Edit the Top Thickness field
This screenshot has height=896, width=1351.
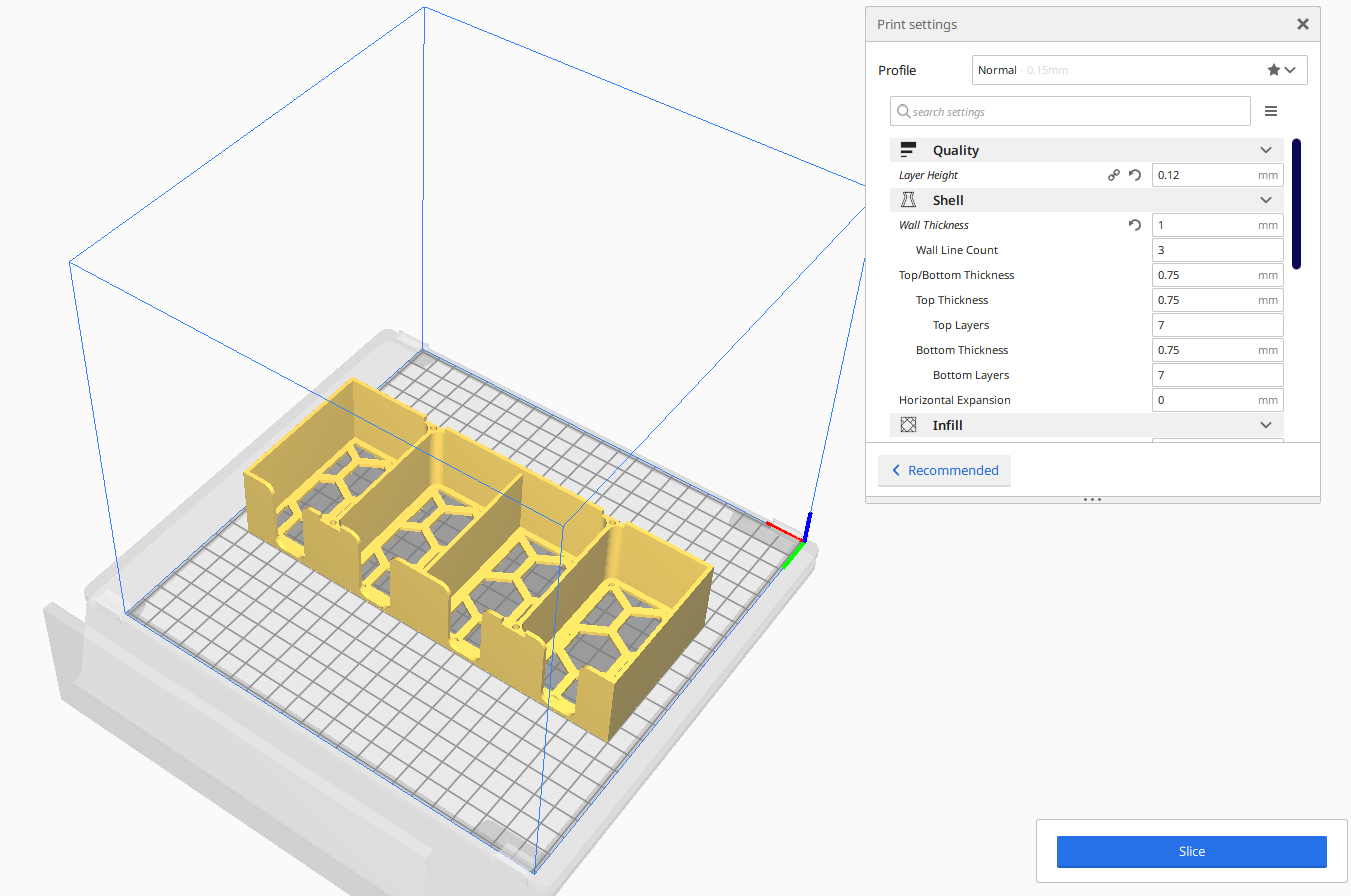[x=1217, y=300]
